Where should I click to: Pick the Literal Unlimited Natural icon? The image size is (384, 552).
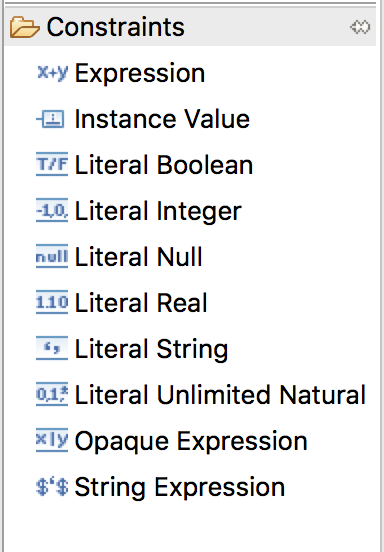pyautogui.click(x=52, y=395)
